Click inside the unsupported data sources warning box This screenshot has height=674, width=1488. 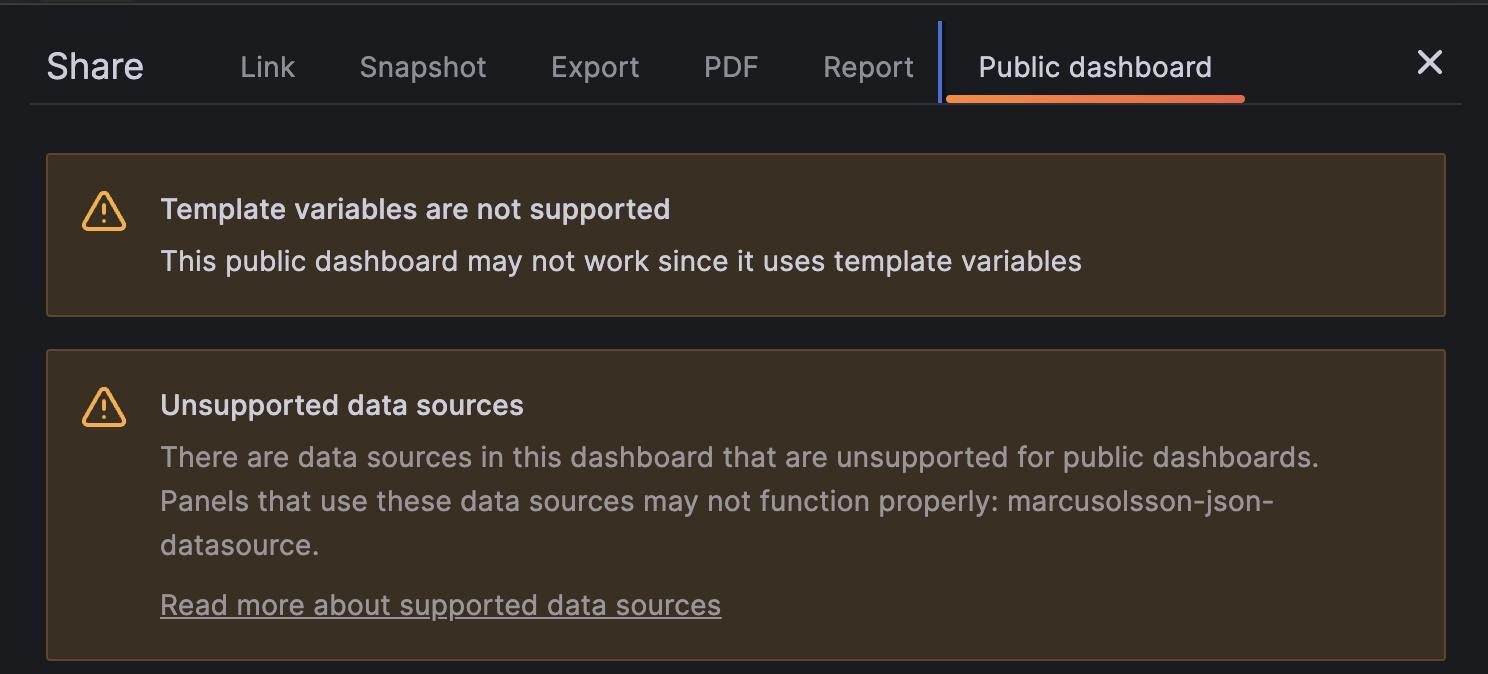(744, 505)
